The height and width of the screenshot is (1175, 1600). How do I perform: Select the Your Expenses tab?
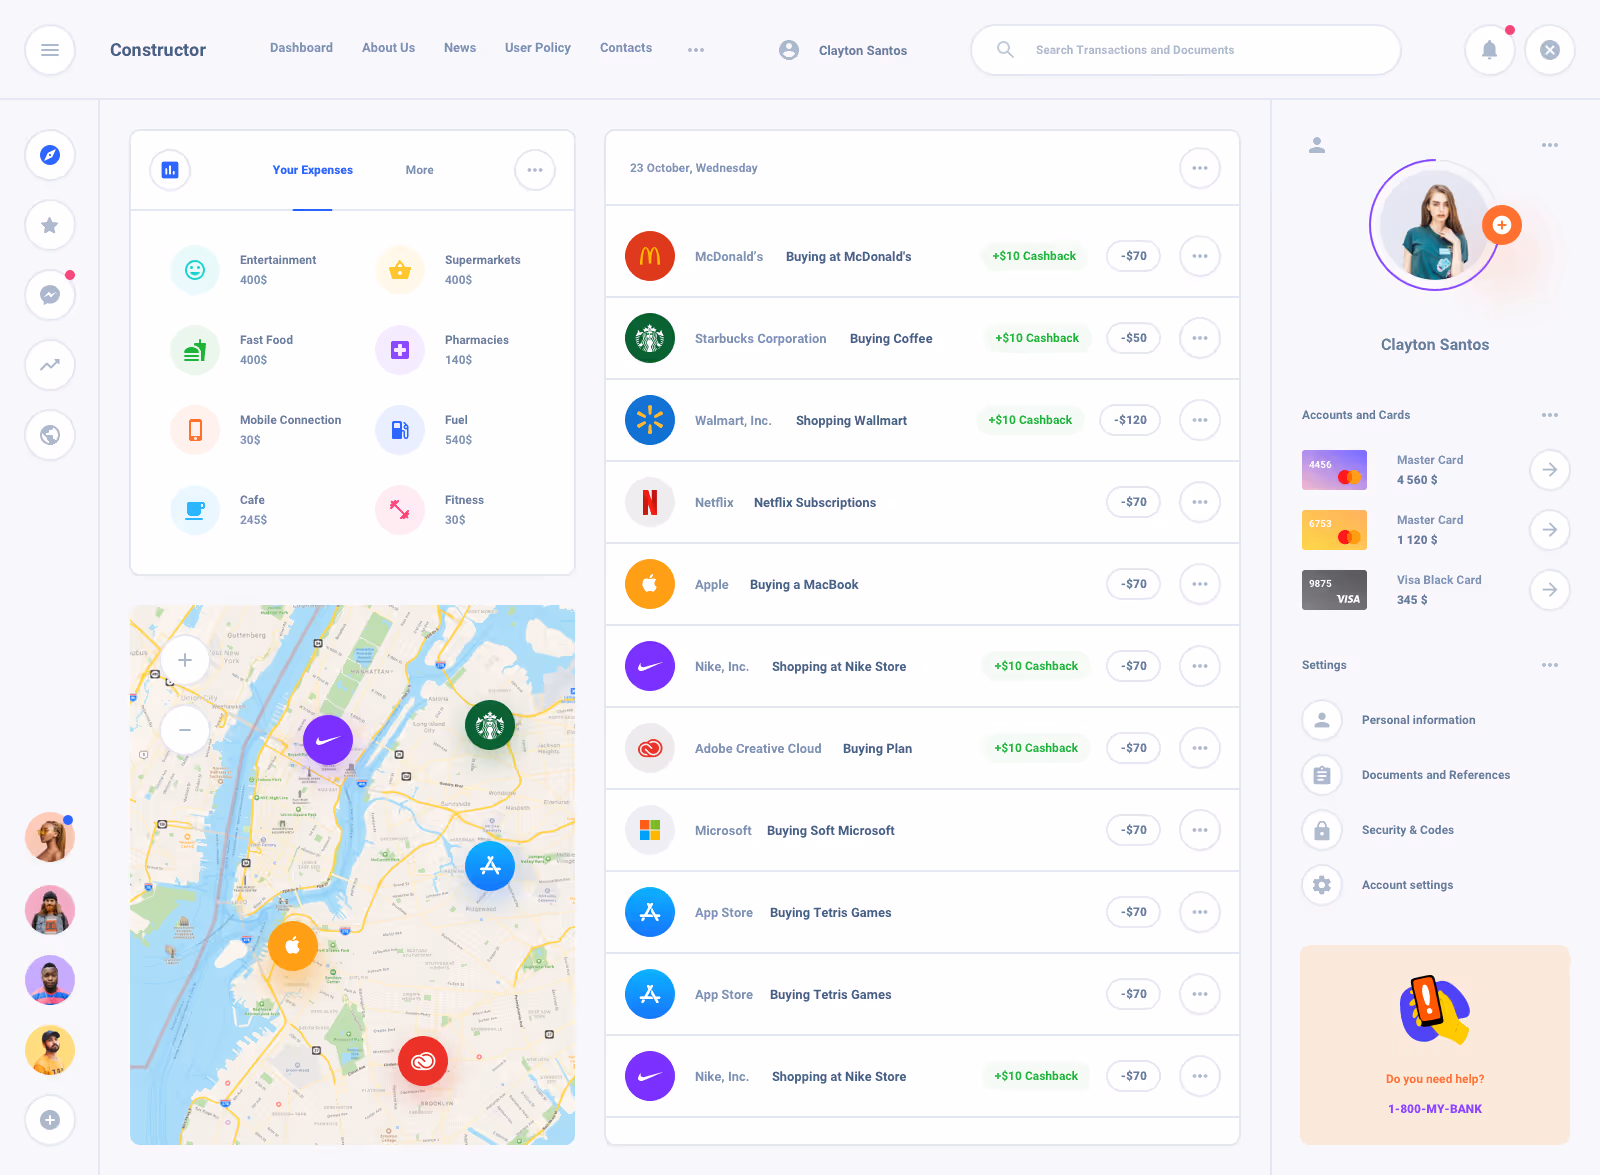coord(313,170)
